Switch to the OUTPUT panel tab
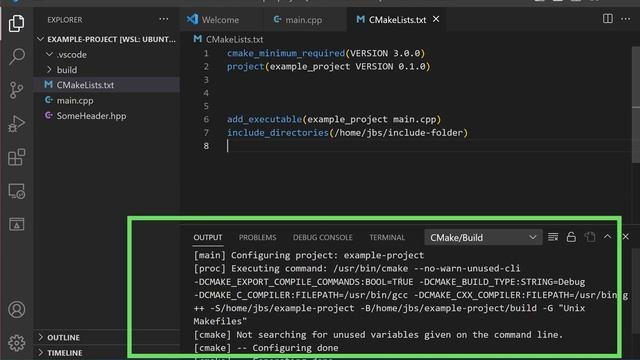The width and height of the screenshot is (640, 360). coord(208,238)
